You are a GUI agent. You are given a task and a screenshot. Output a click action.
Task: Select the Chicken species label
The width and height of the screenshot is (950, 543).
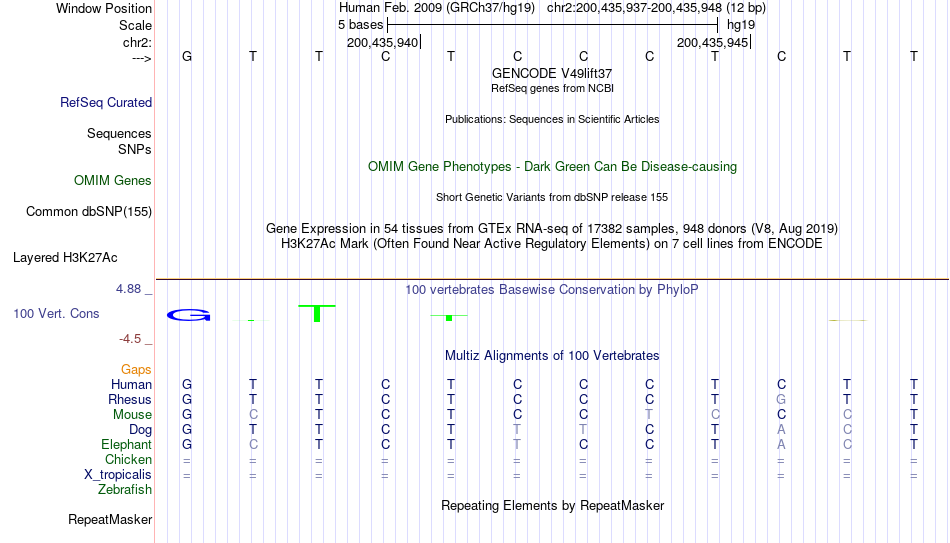[128, 459]
